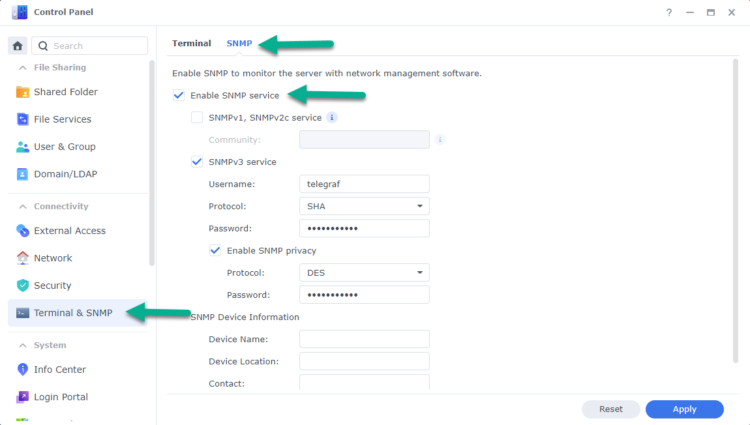This screenshot has width=750, height=425.
Task: Click SNMPv1 service info icon
Action: click(x=332, y=117)
